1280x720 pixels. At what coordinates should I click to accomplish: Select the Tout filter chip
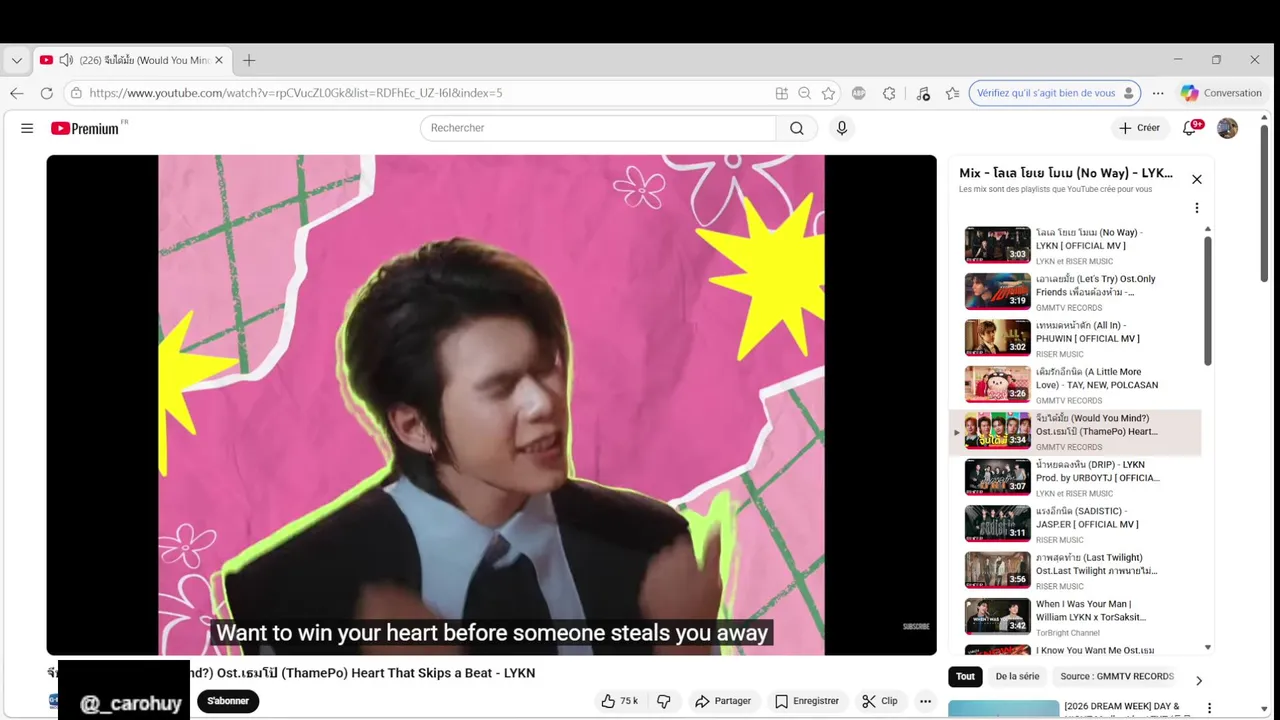coord(965,677)
